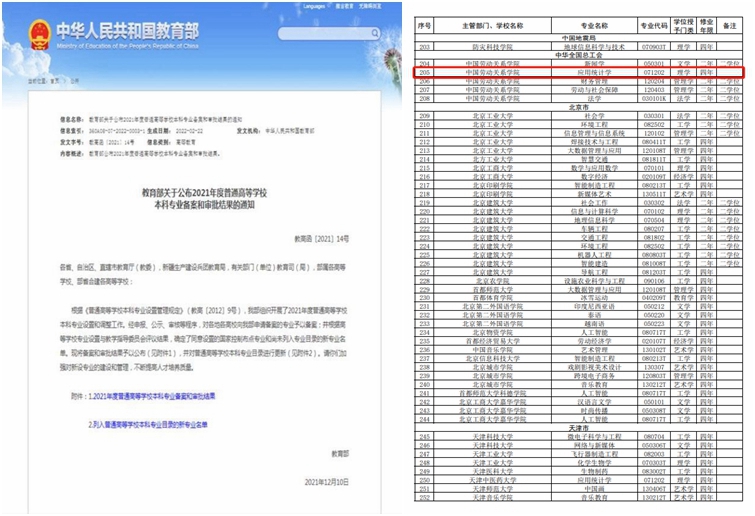Viewport: 755px width, 516px height.
Task: Click the 首页 breadcrumb link
Action: tap(55, 81)
